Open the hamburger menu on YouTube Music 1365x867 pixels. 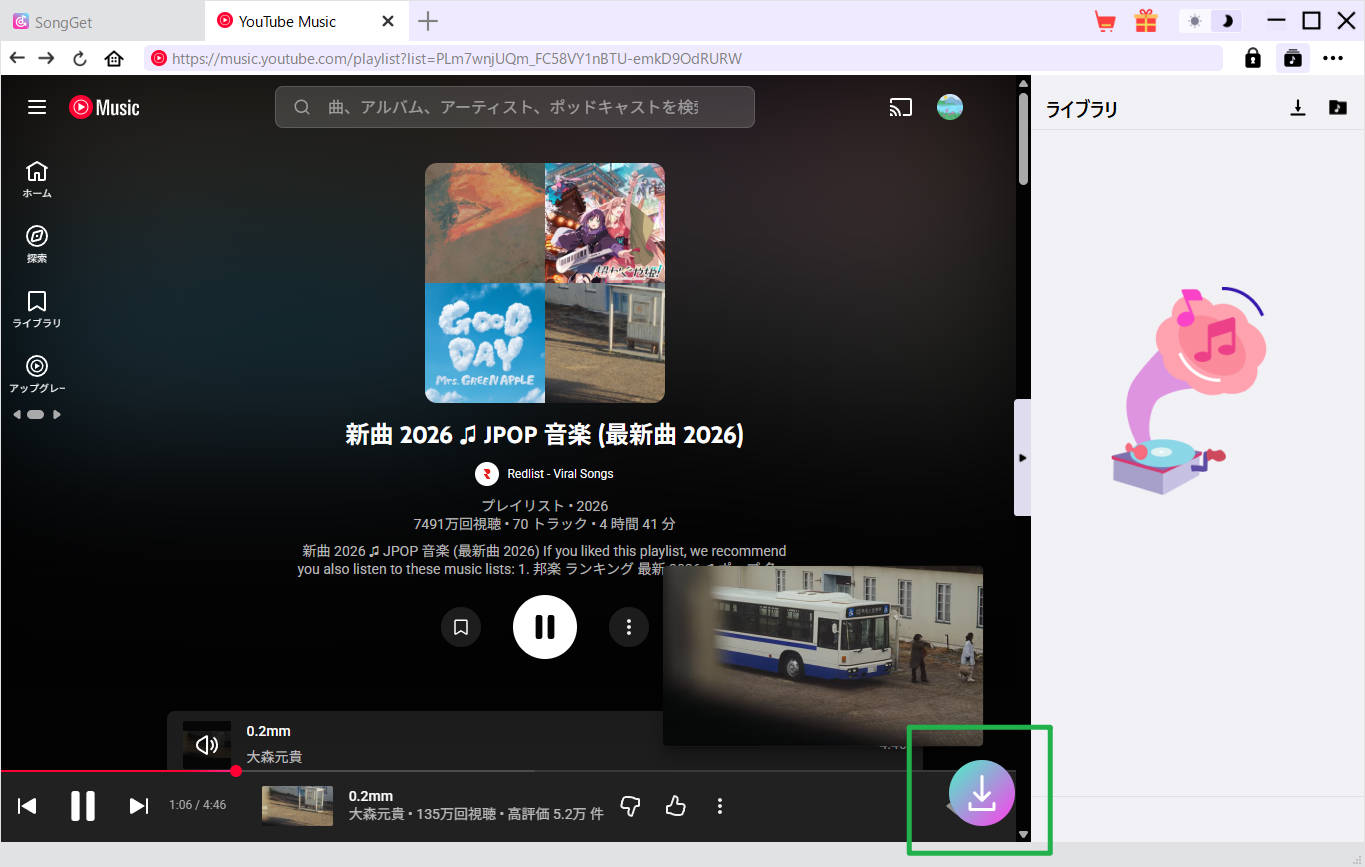click(36, 107)
